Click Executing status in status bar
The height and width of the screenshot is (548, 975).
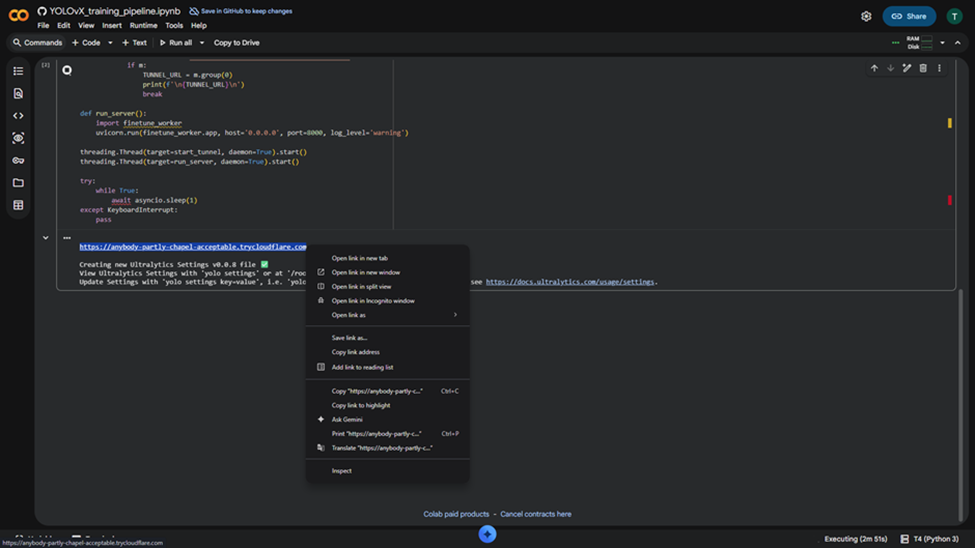coord(856,539)
